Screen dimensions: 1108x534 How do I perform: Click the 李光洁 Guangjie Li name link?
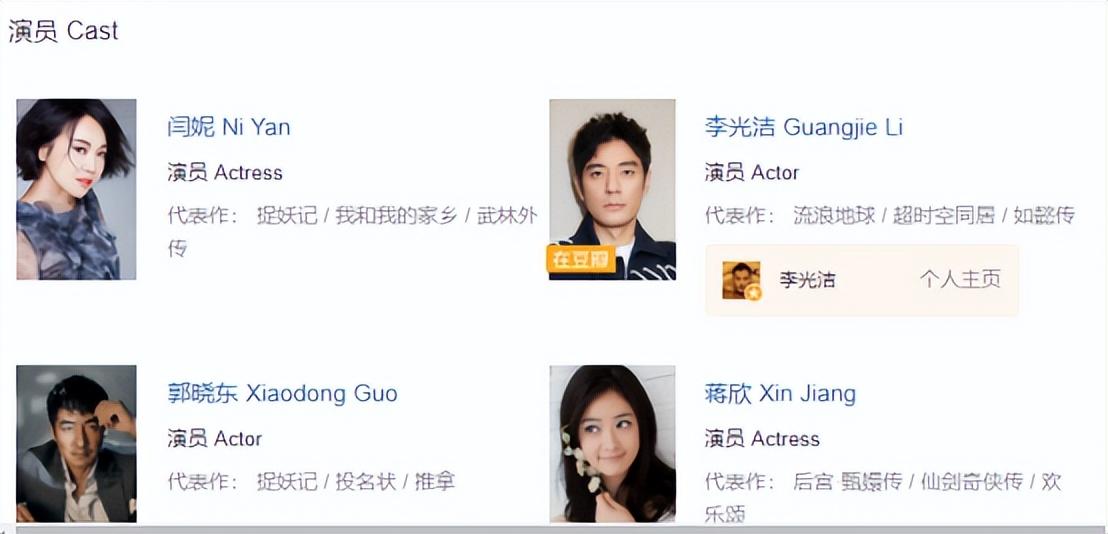pos(804,127)
